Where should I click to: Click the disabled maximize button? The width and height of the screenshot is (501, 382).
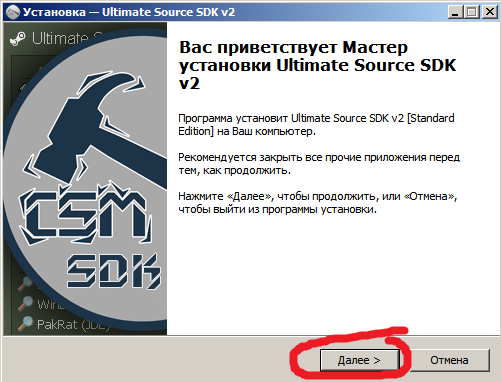coord(472,12)
